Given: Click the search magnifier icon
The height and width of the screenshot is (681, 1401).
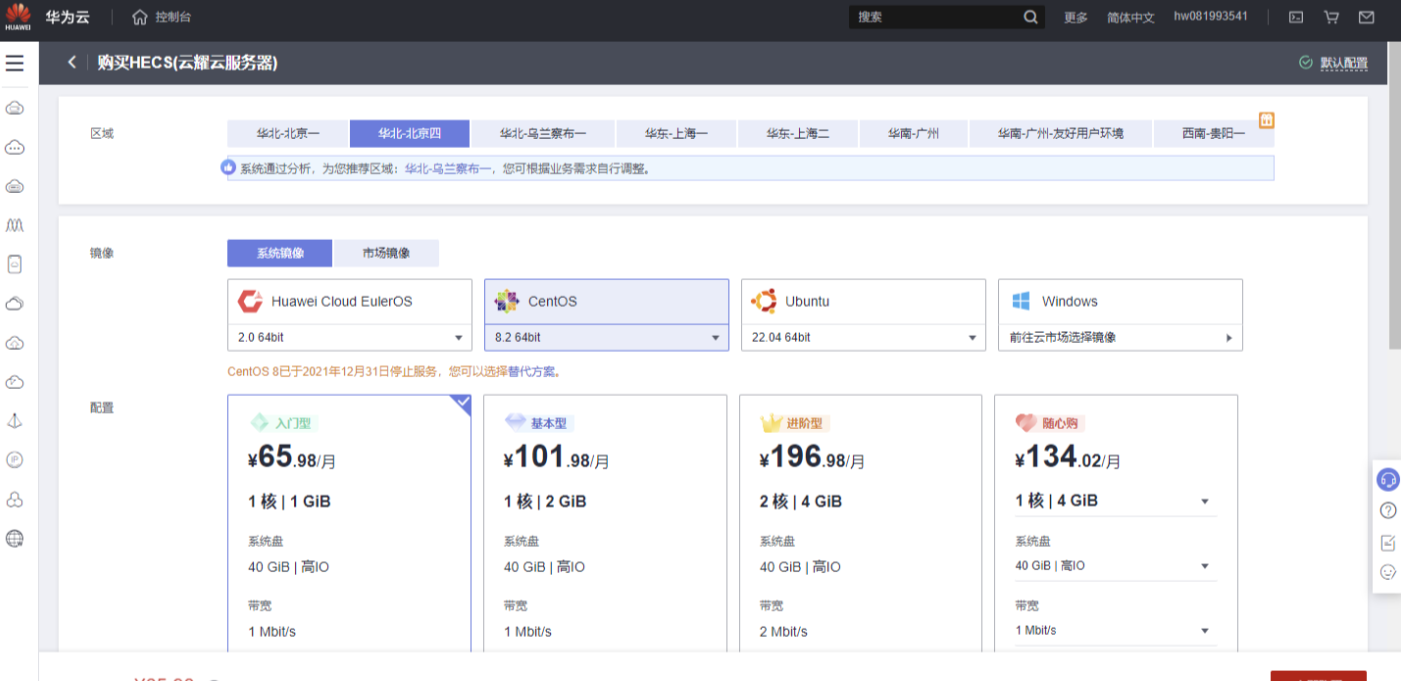Looking at the screenshot, I should 1031,17.
